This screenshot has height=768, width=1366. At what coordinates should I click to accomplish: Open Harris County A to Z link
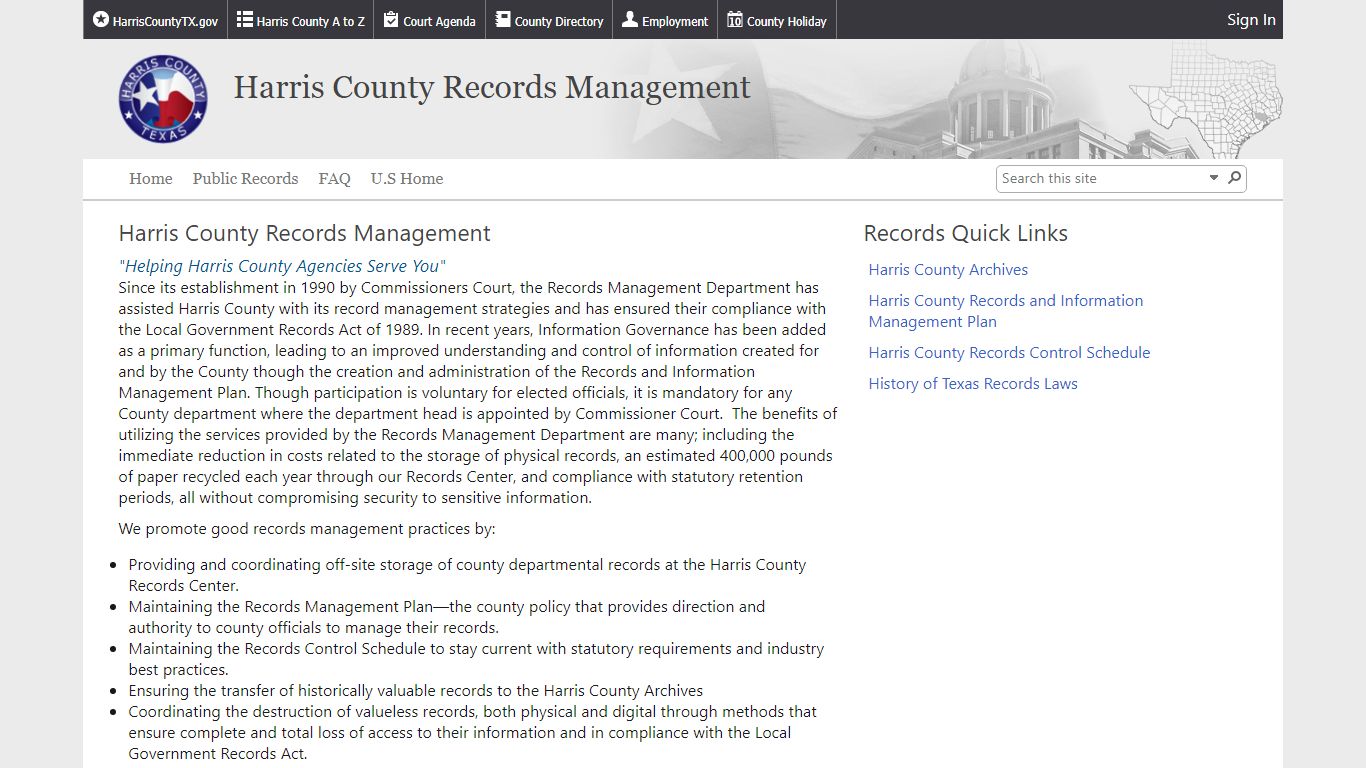pyautogui.click(x=311, y=21)
